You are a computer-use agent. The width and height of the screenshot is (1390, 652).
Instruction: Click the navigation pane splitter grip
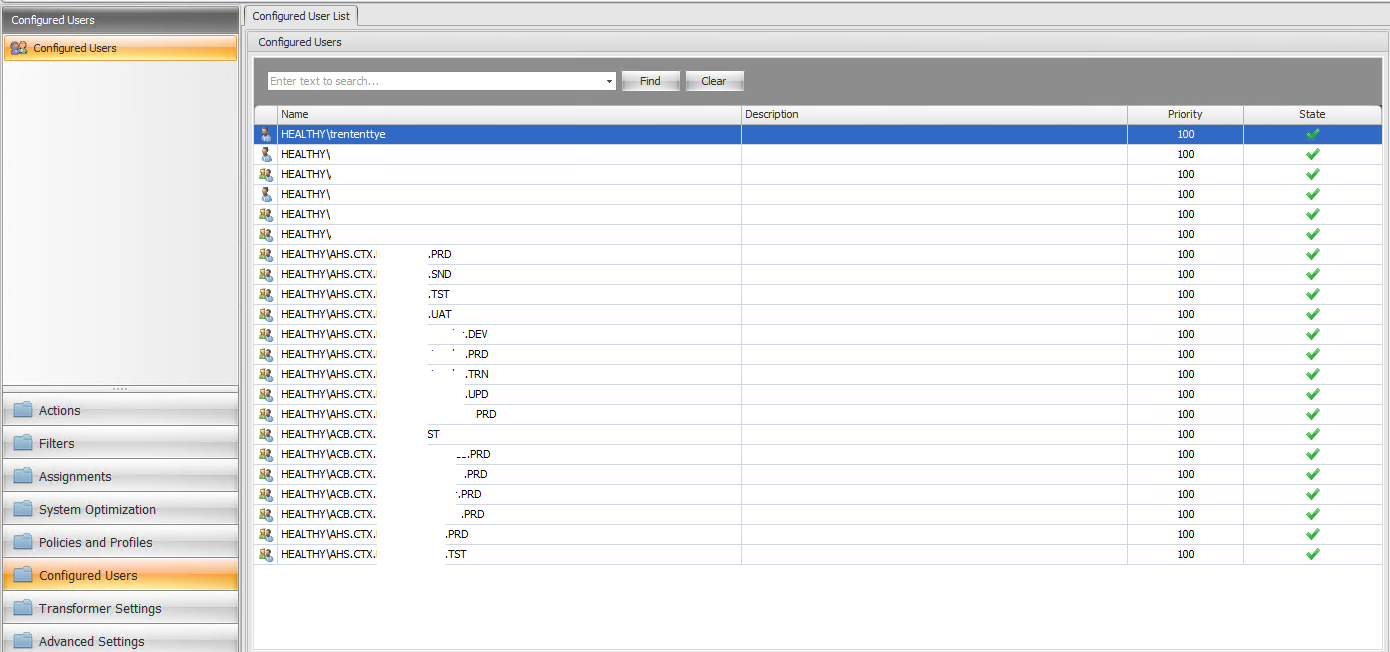(120, 389)
